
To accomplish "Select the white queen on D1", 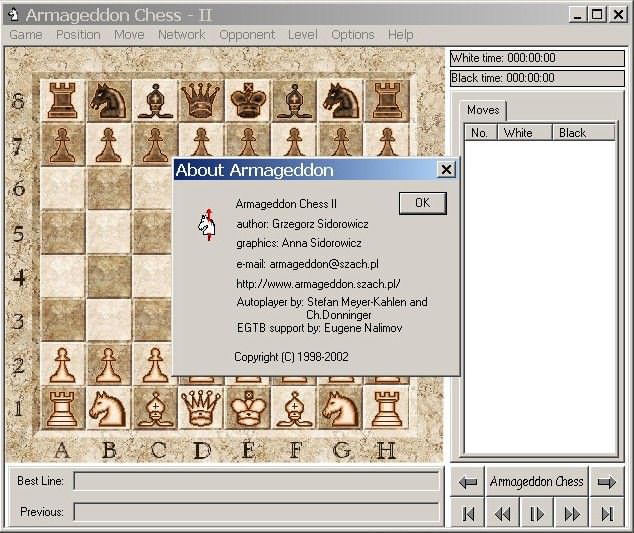I will [x=201, y=408].
